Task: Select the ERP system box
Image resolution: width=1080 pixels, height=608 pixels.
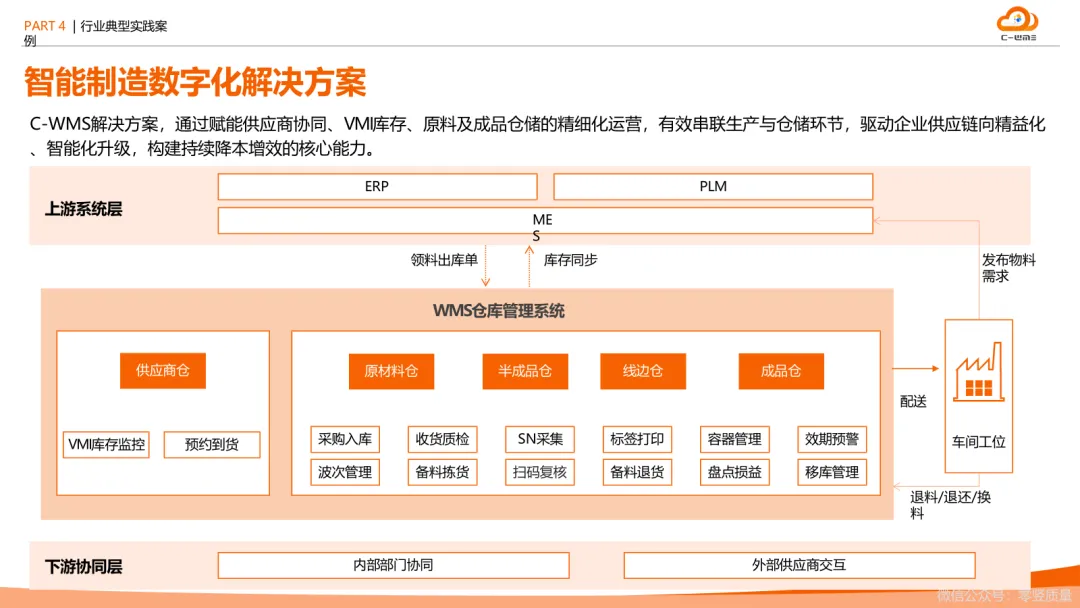Action: click(377, 187)
